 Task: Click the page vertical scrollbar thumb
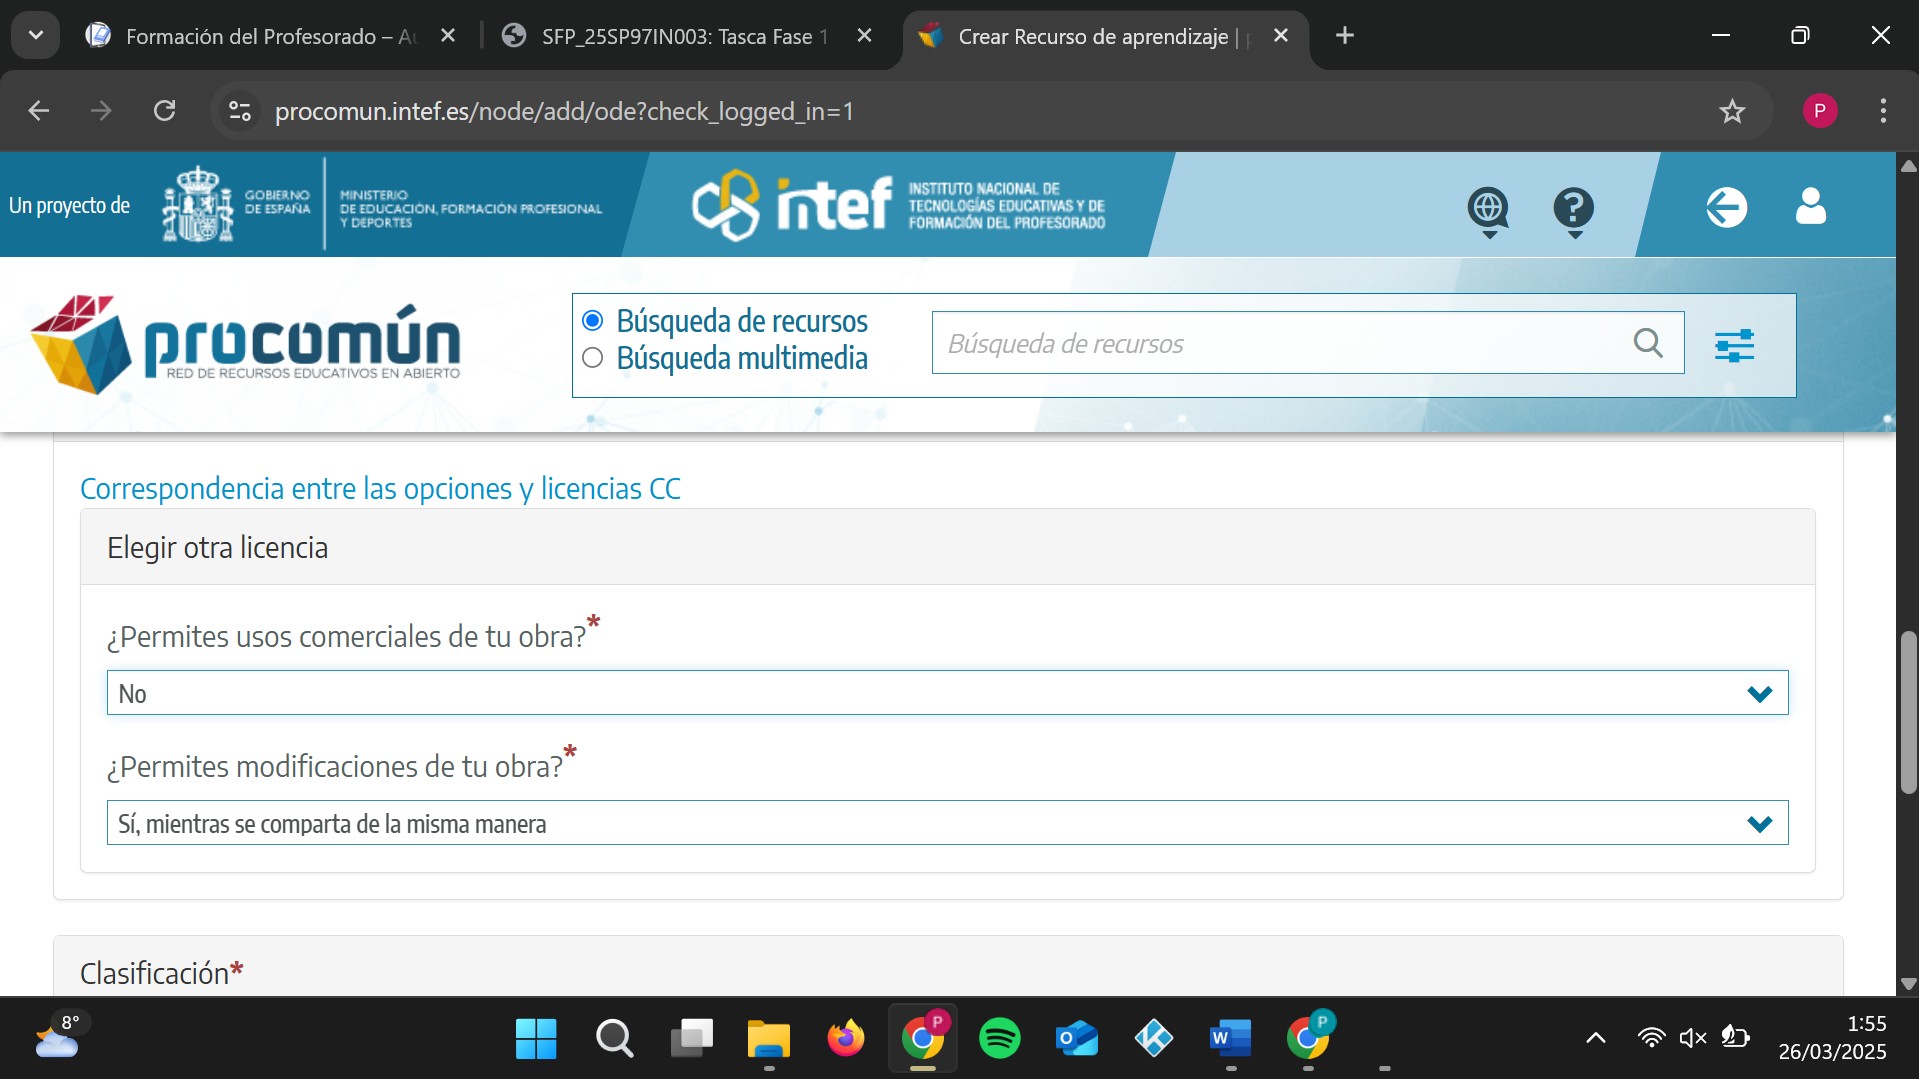click(1908, 711)
